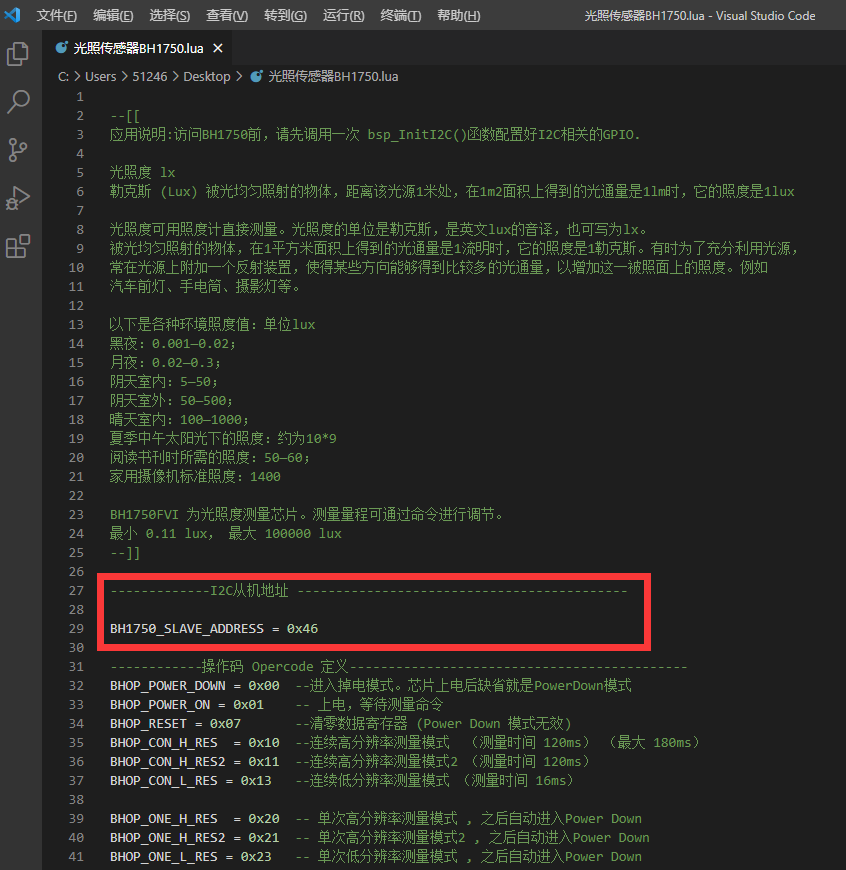
Task: Click the Lua file icon in breadcrumb
Action: tap(256, 77)
